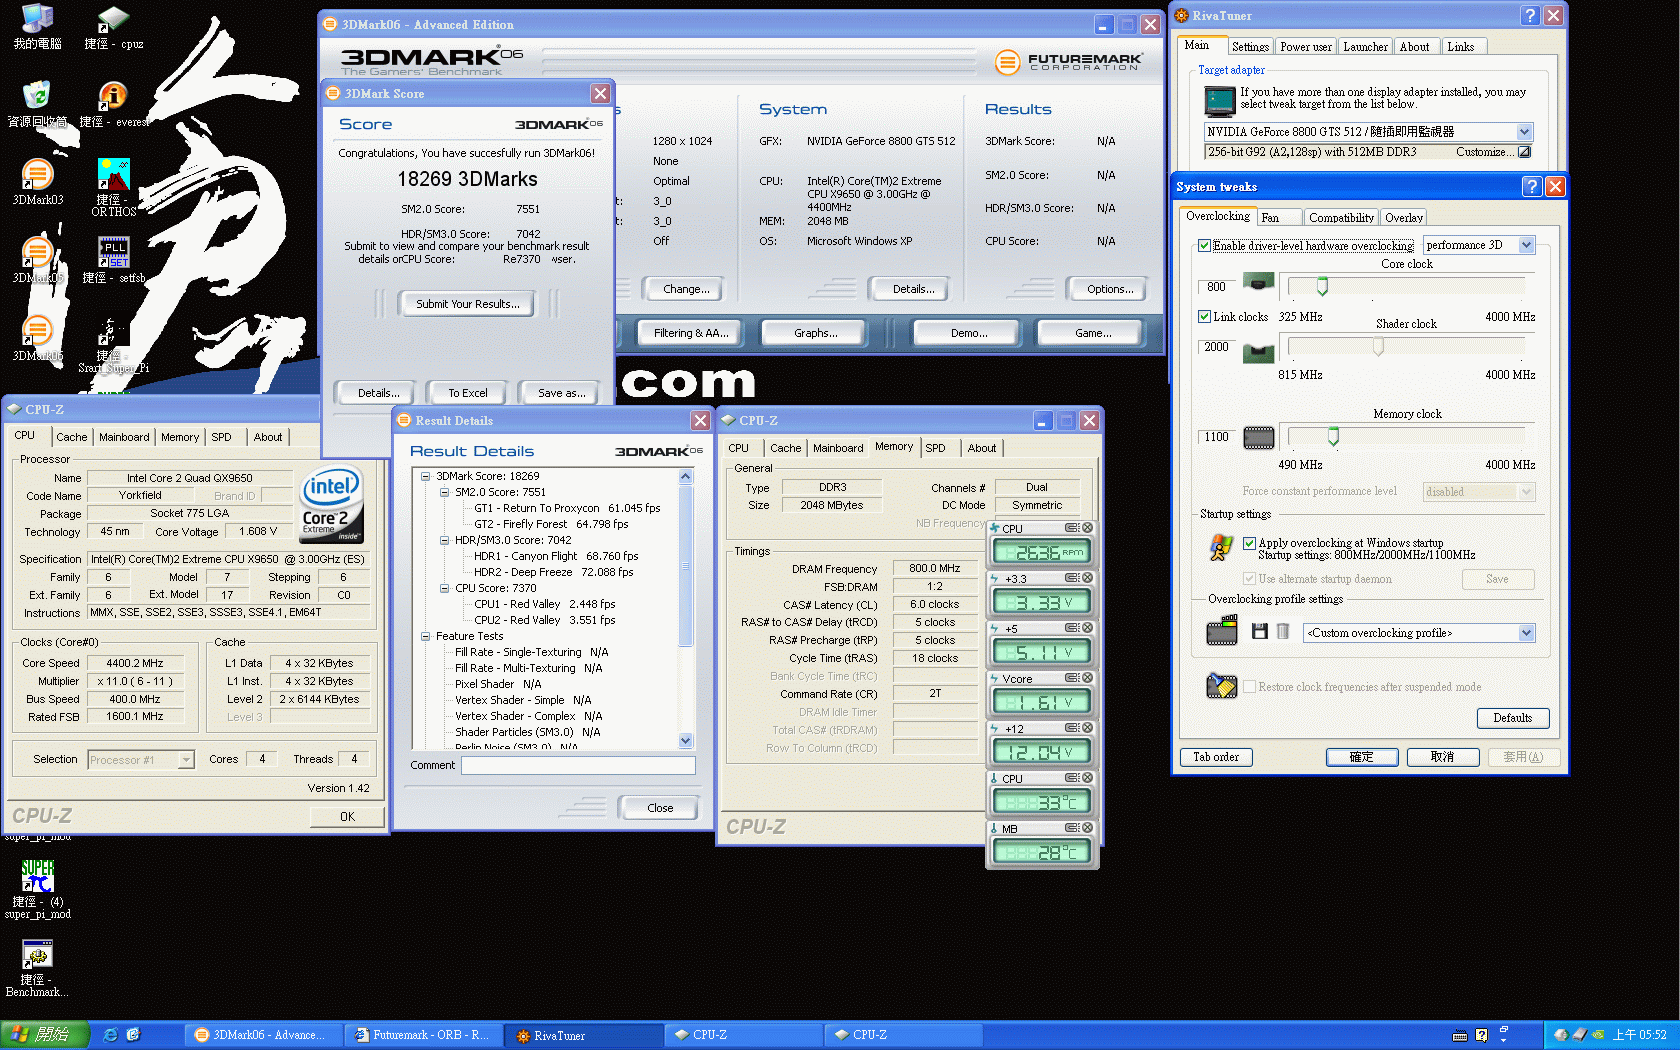Click Submit Your Results button

[467, 304]
